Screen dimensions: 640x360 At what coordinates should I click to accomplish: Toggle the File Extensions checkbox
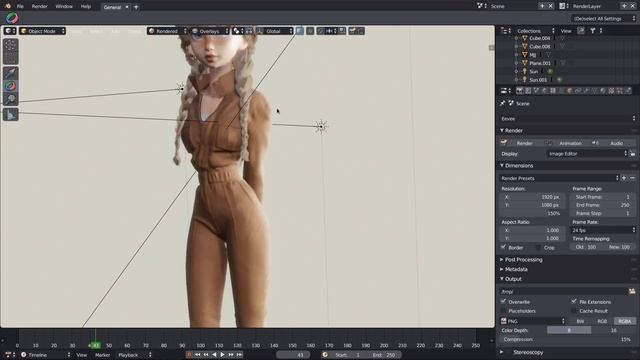(574, 302)
